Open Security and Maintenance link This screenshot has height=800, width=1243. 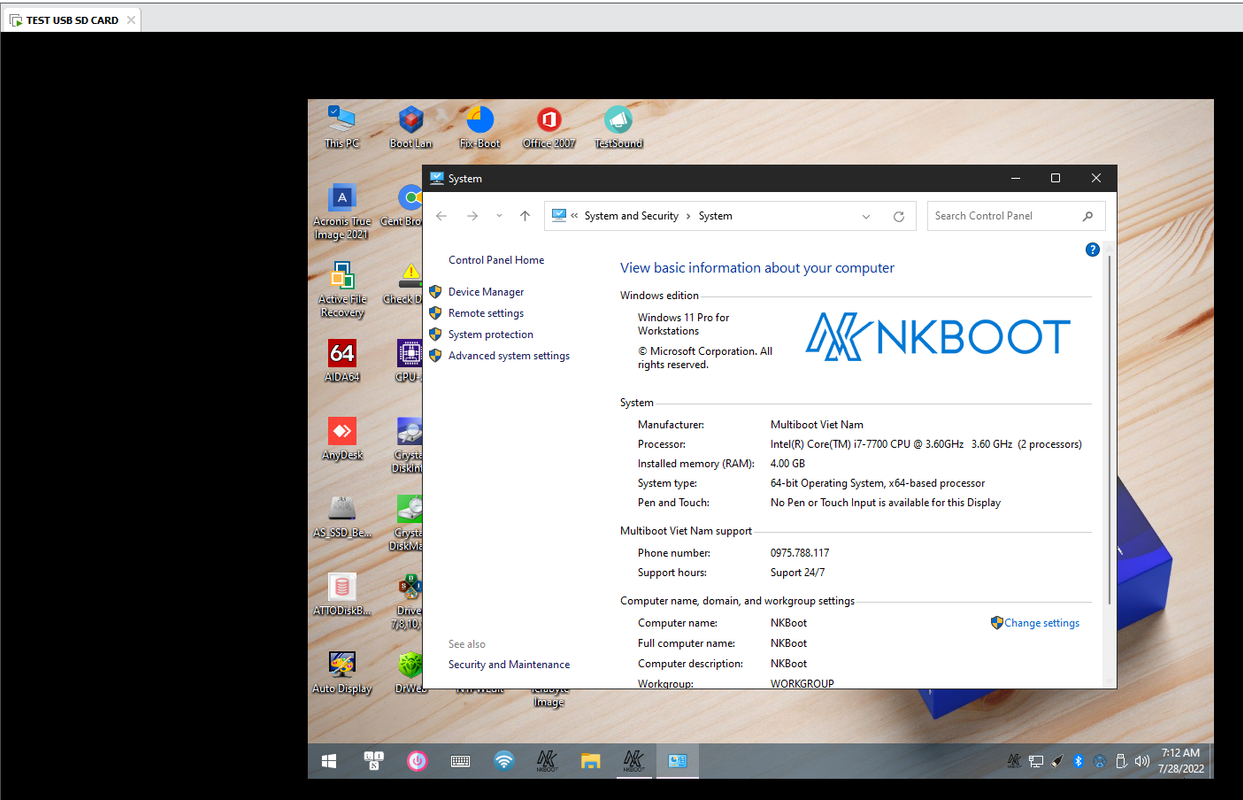coord(509,665)
